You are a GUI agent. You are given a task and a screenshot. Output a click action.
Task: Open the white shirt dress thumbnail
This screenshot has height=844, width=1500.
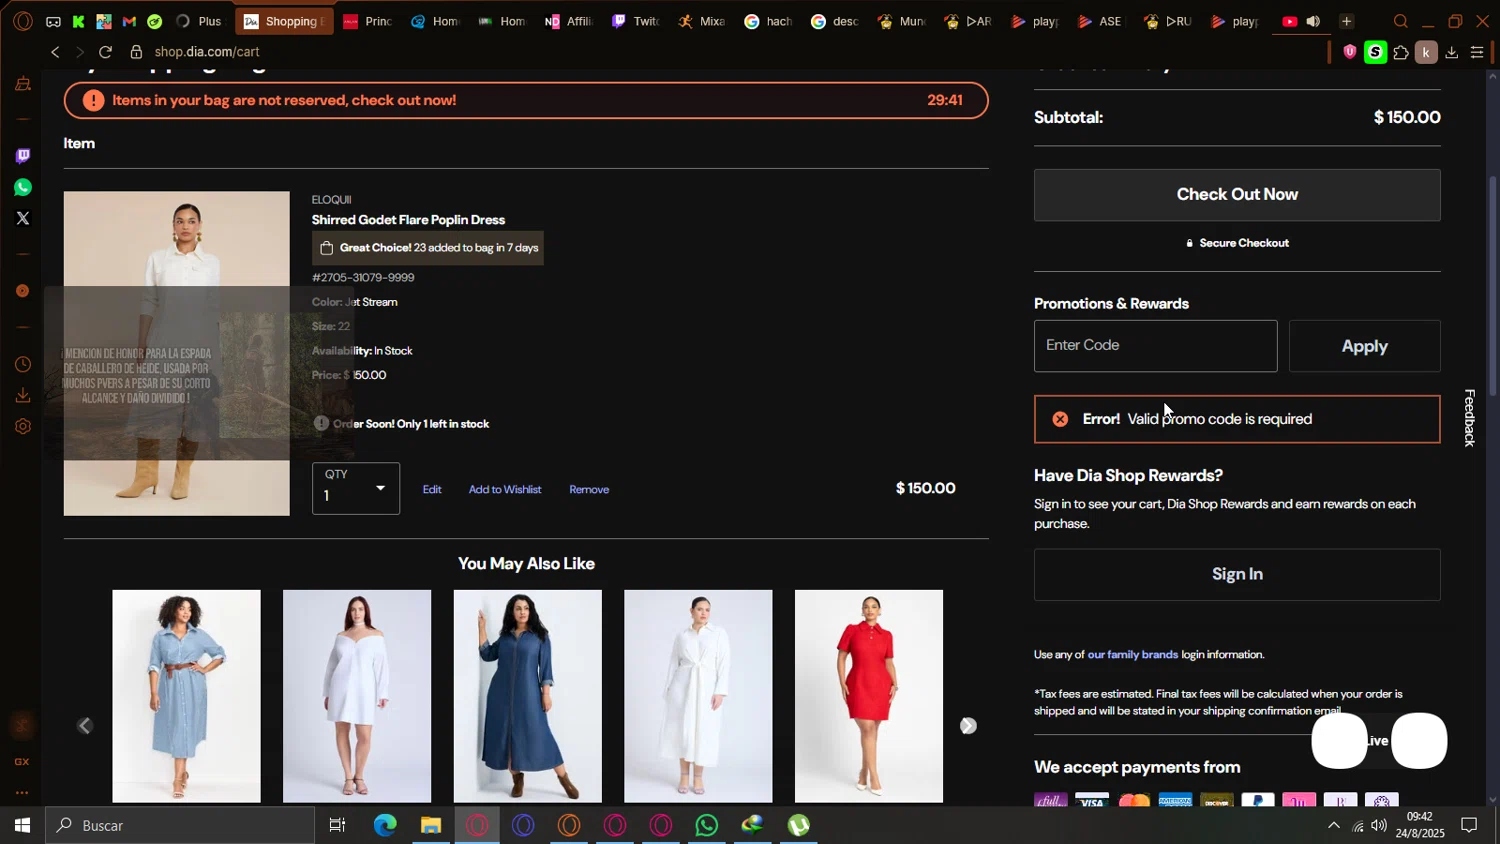pos(698,696)
